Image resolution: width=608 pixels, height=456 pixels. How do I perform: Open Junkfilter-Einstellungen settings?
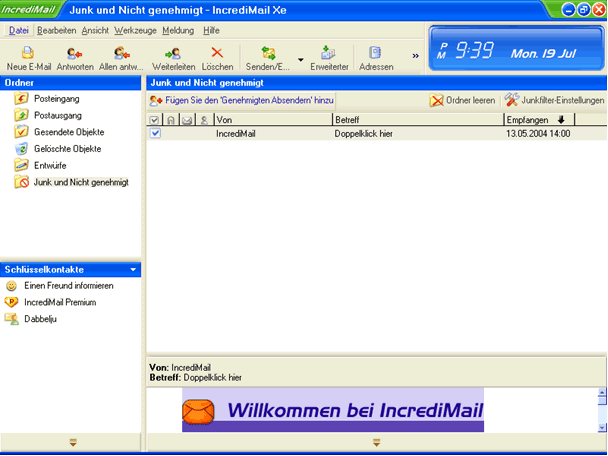click(554, 100)
